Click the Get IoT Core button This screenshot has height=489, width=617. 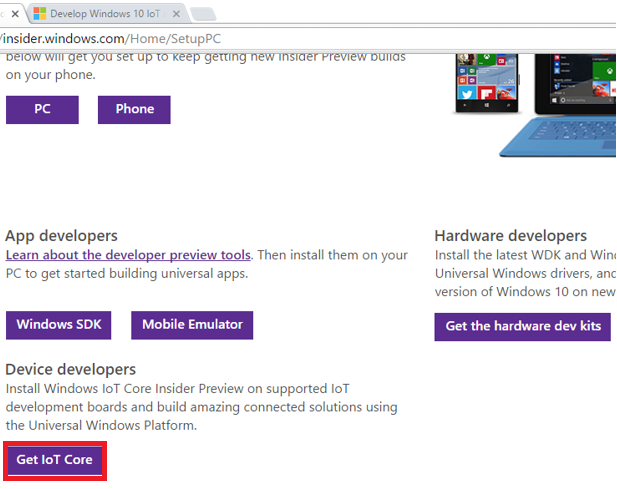click(55, 460)
